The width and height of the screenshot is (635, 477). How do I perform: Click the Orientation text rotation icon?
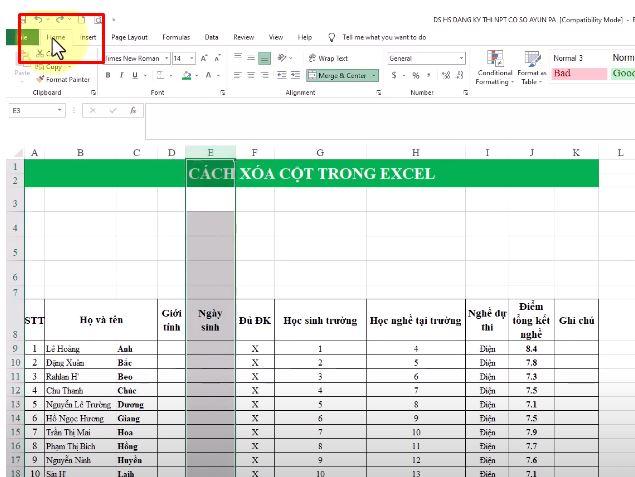(x=282, y=58)
